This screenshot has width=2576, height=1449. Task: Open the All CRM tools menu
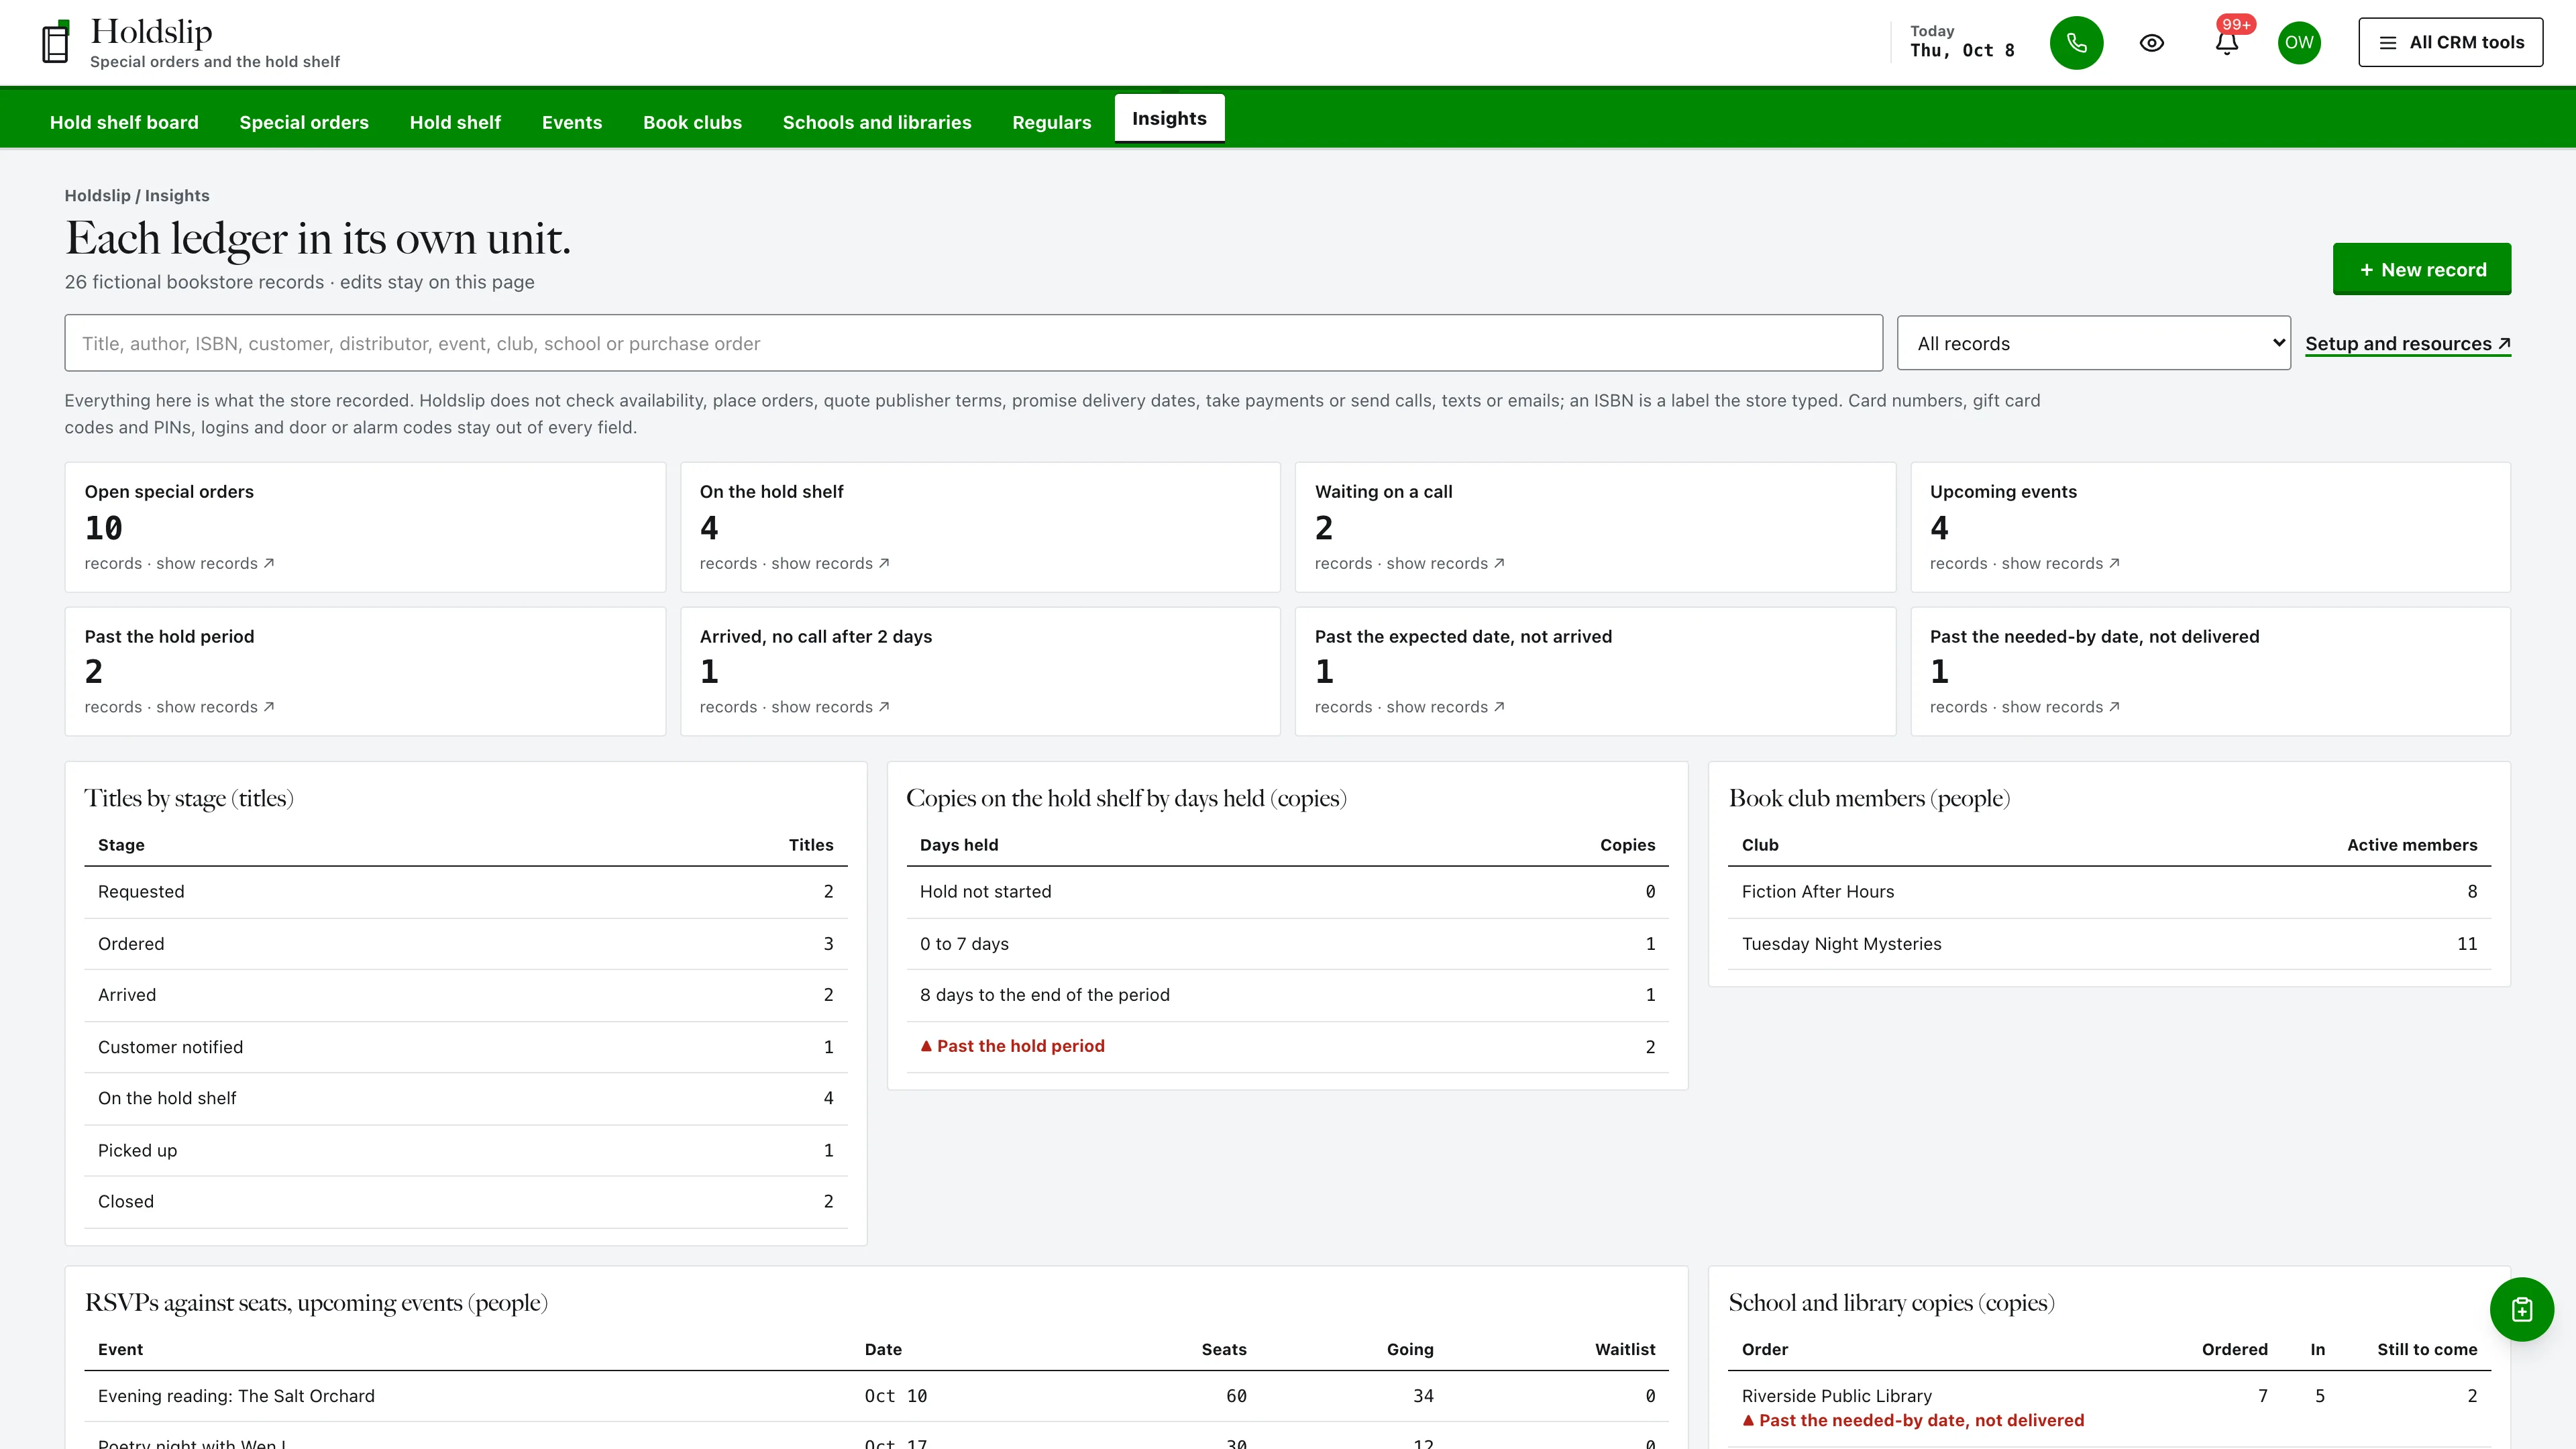tap(2450, 42)
